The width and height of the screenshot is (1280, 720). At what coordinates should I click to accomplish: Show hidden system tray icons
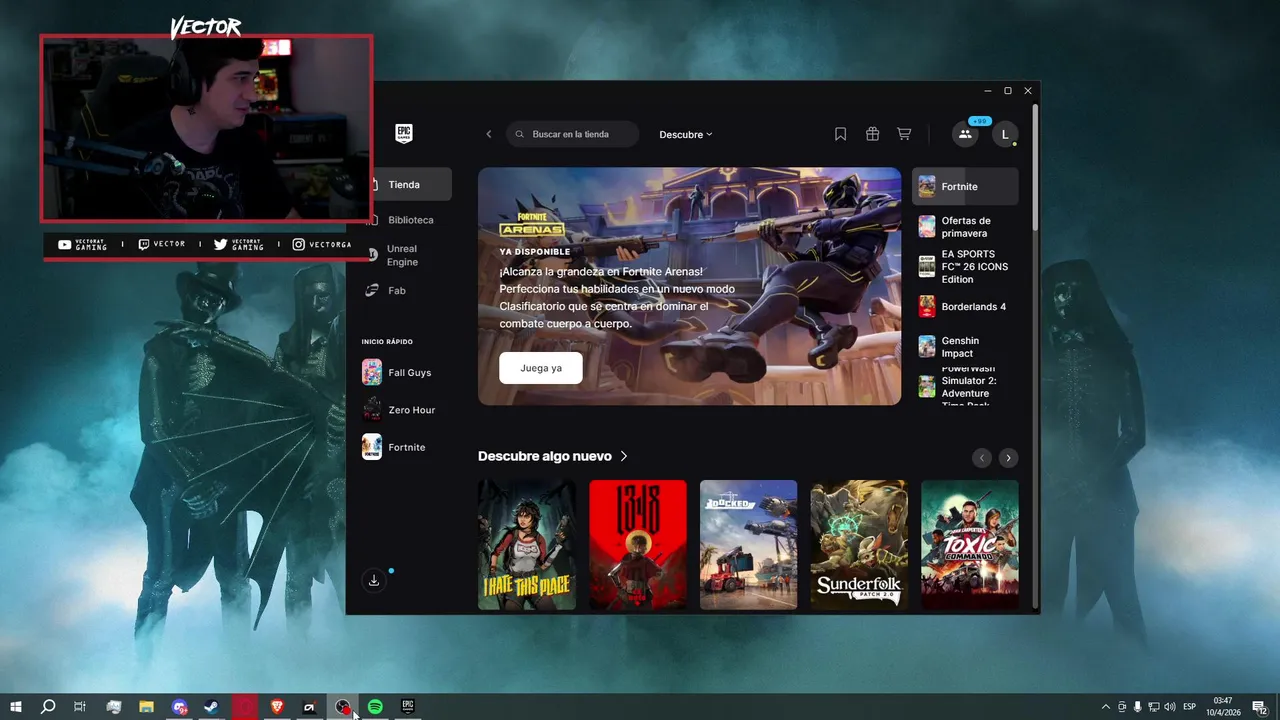[1105, 707]
